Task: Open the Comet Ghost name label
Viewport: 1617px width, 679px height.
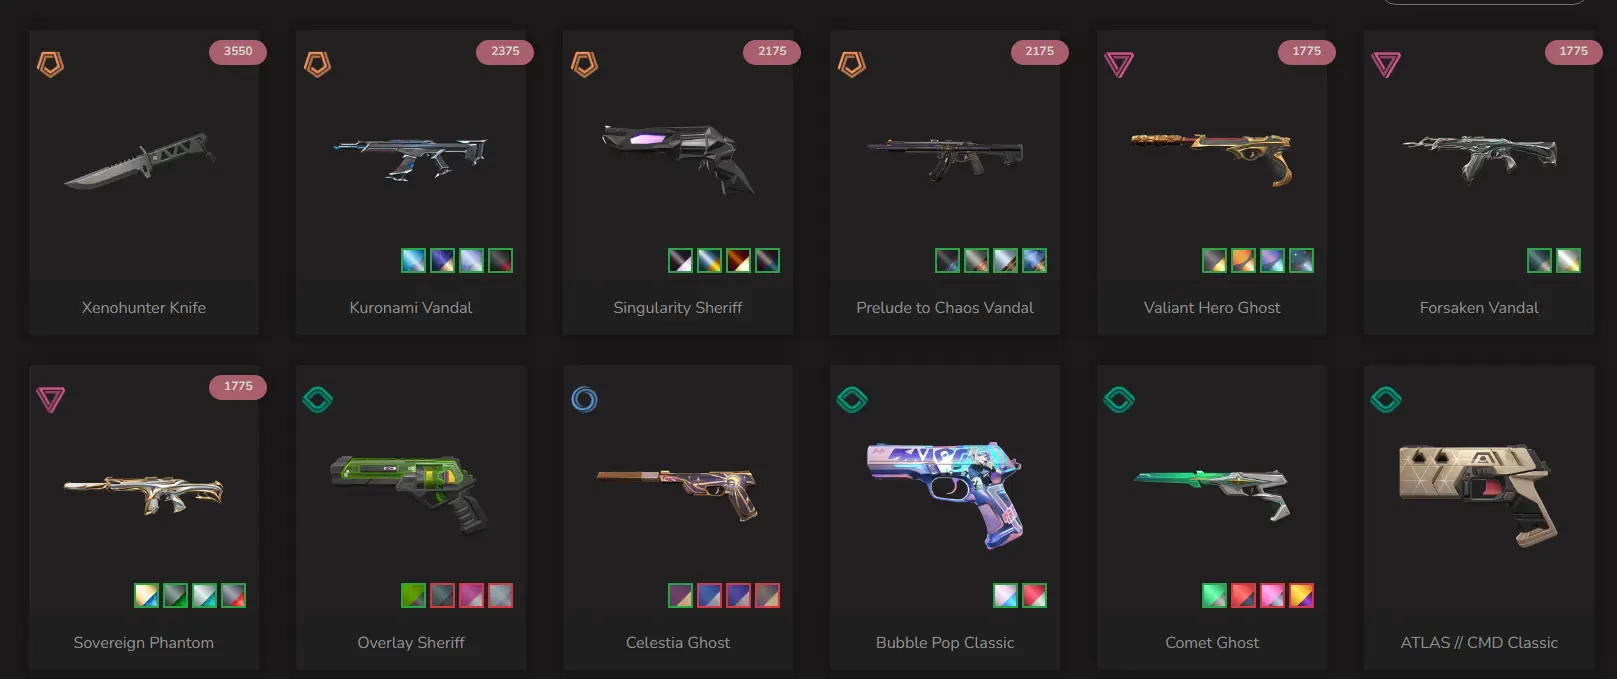Action: pyautogui.click(x=1212, y=642)
